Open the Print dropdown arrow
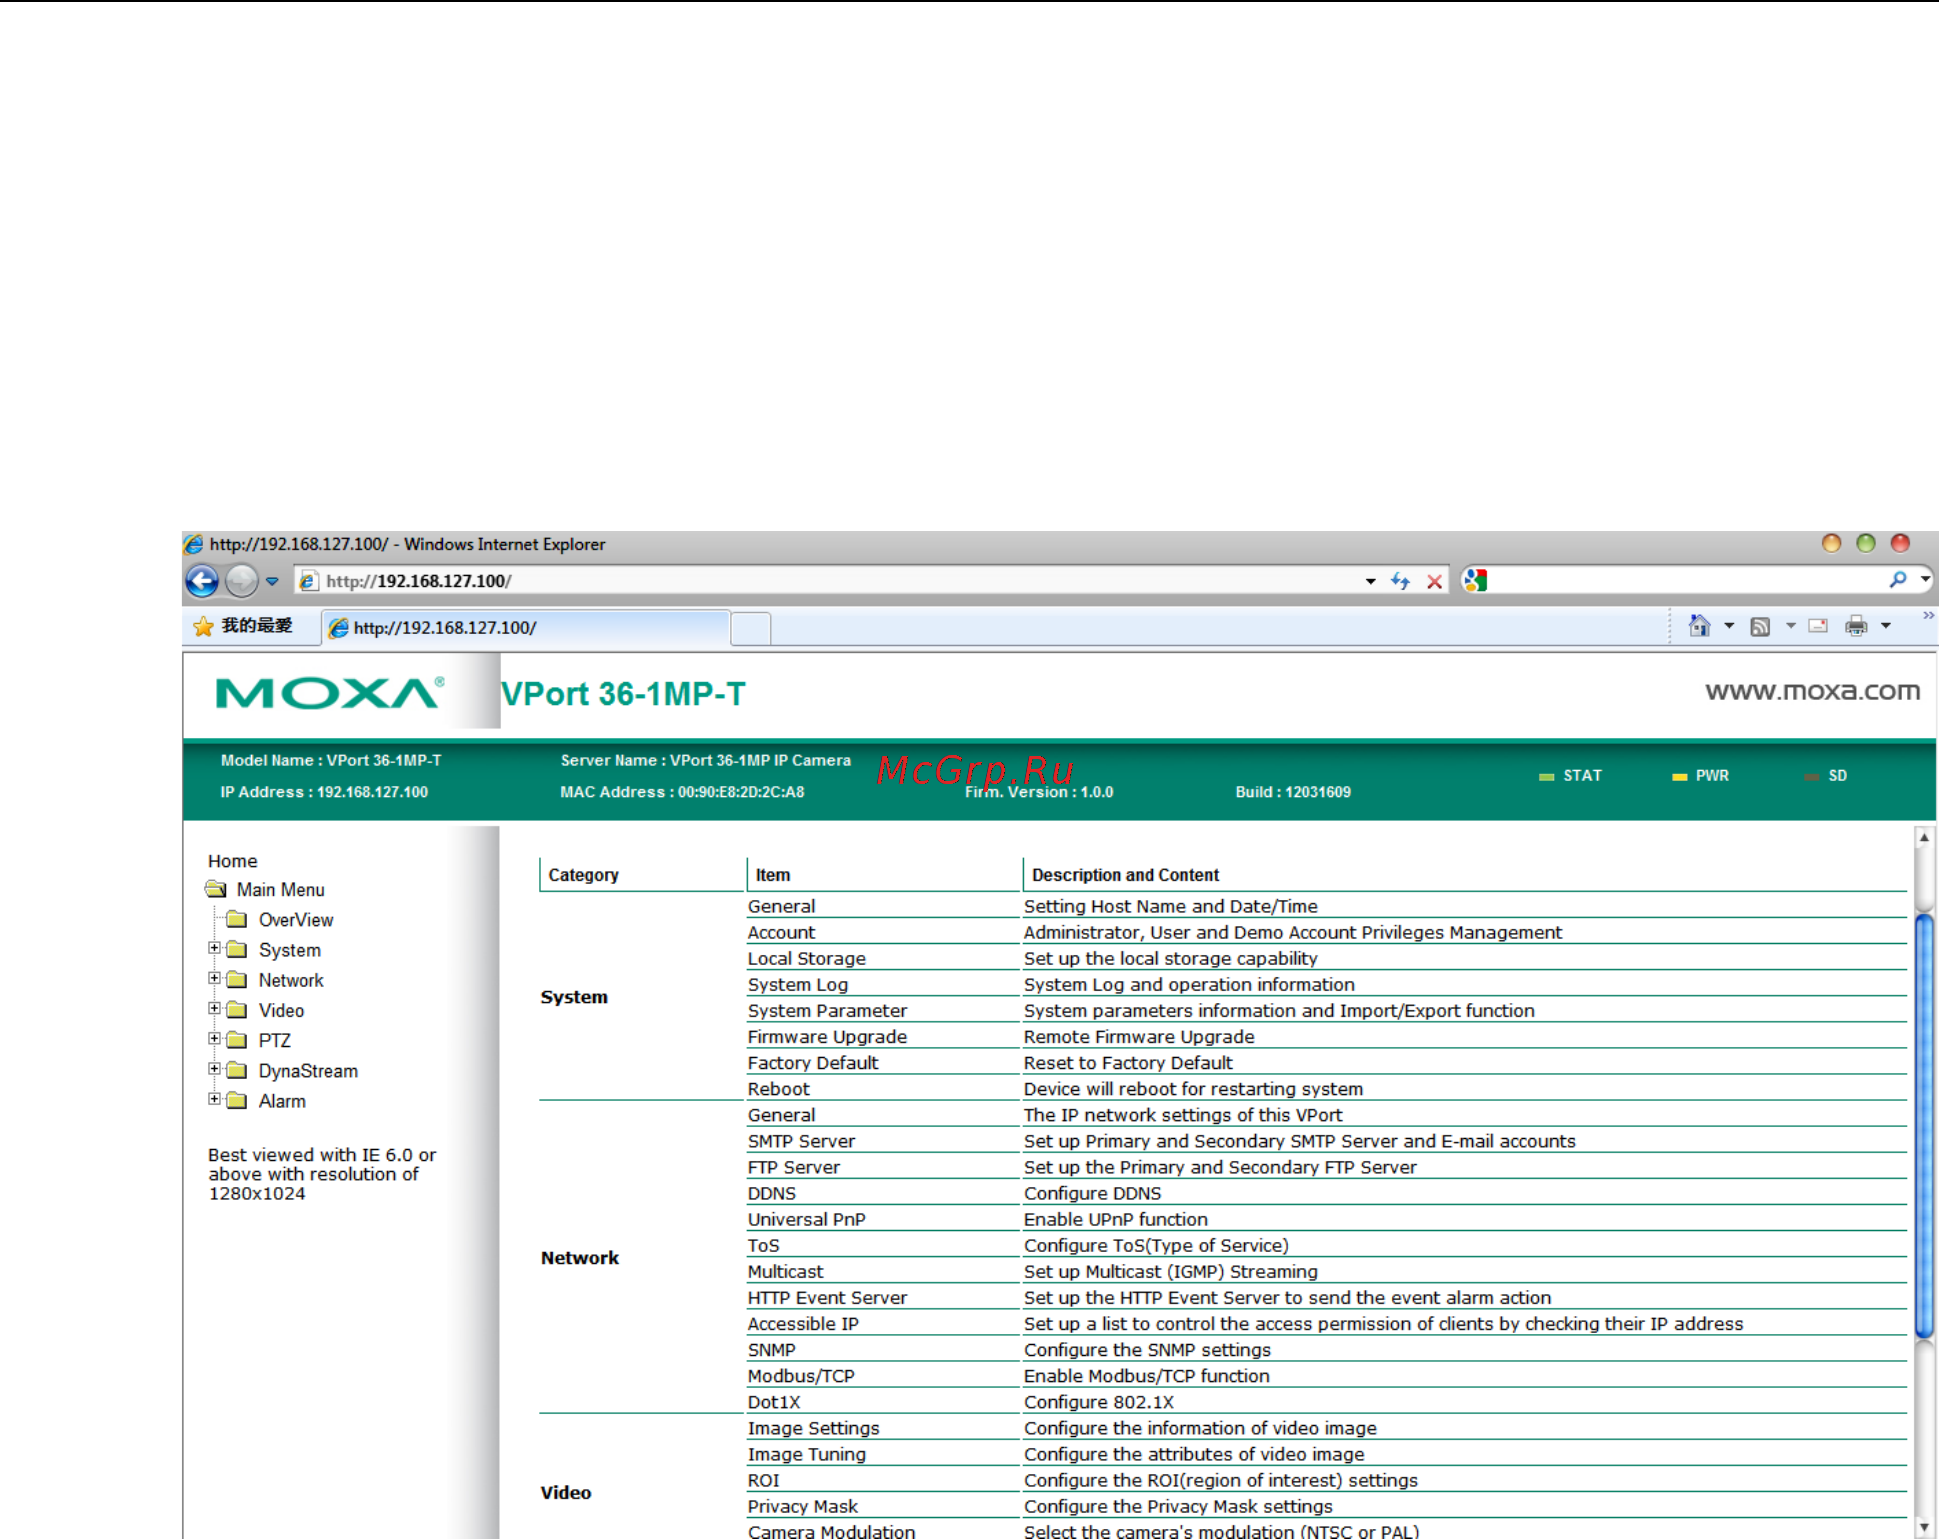The image size is (1939, 1539). point(1886,626)
